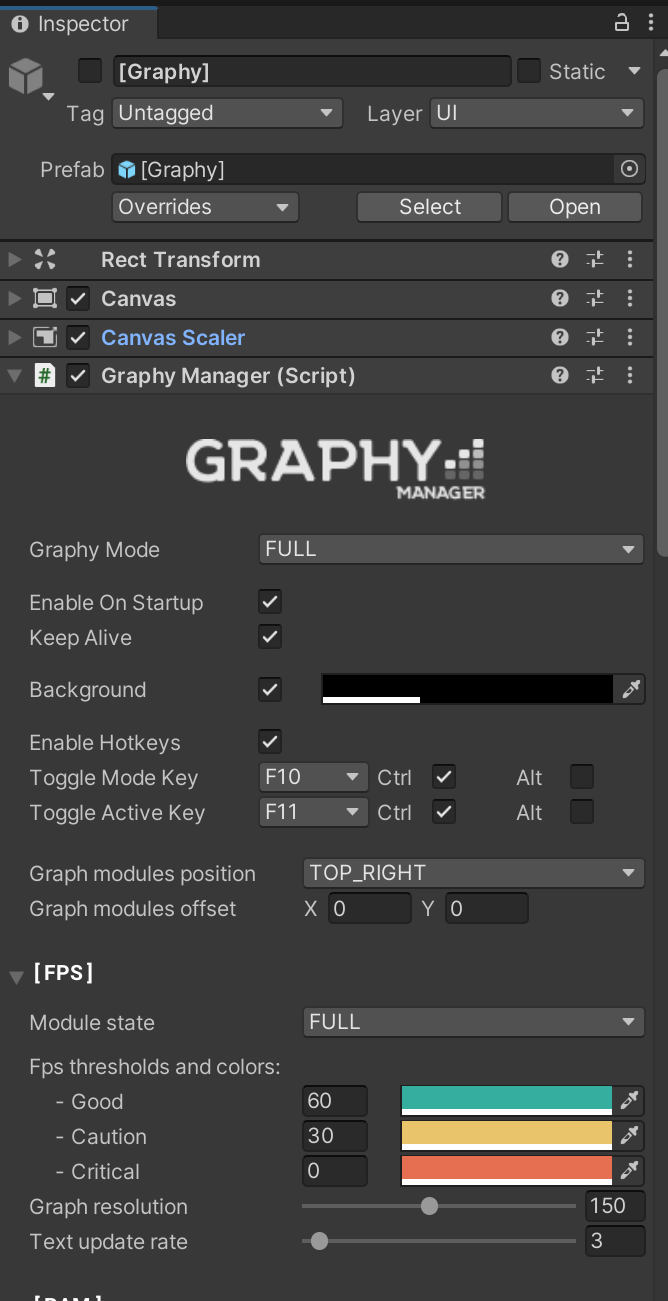Screen dimensions: 668x1301
Task: Open Canvas Scaler preset settings icon
Action: tap(595, 337)
